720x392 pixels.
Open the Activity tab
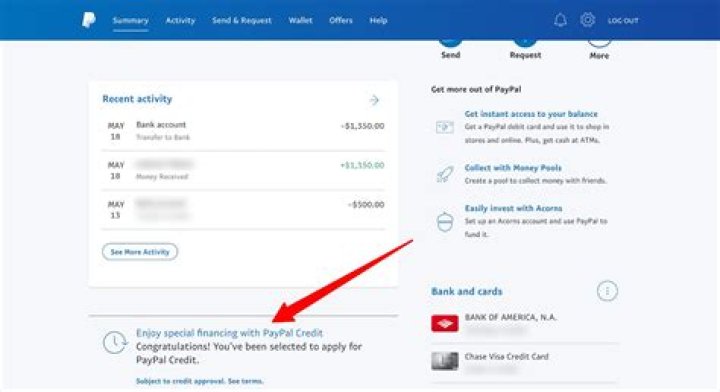[x=180, y=20]
